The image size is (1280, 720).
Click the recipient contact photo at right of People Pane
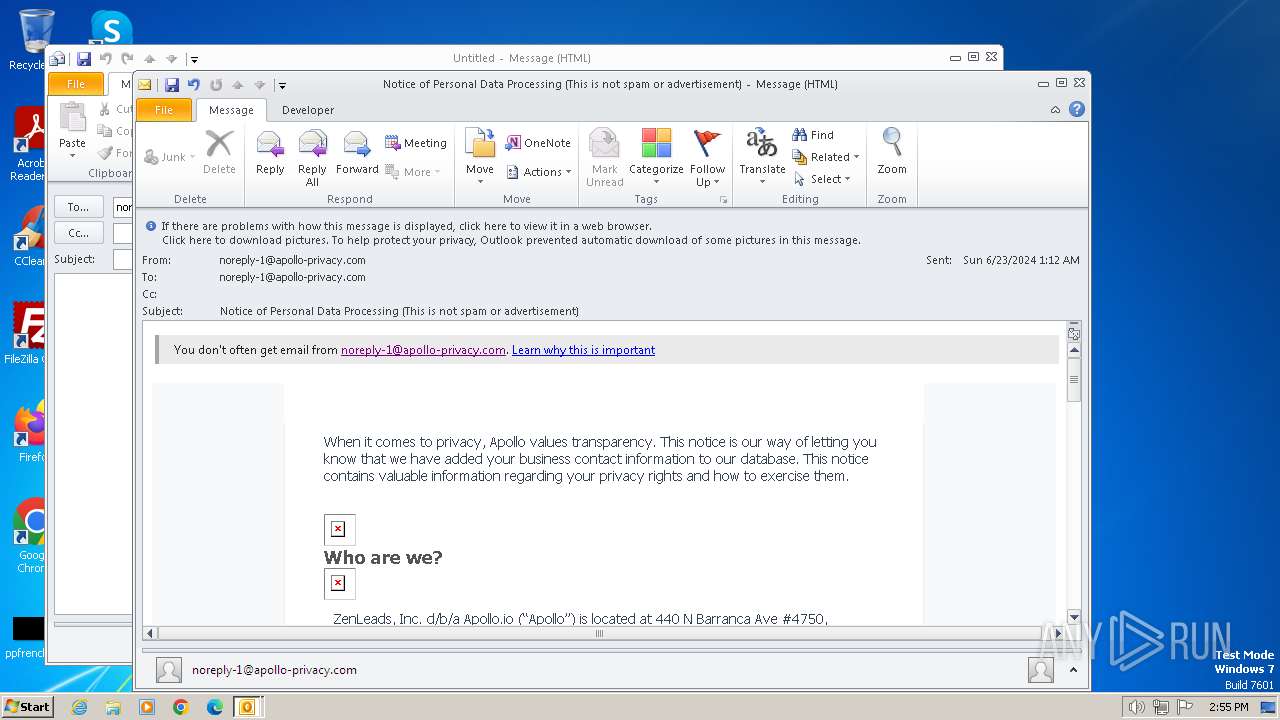1041,670
